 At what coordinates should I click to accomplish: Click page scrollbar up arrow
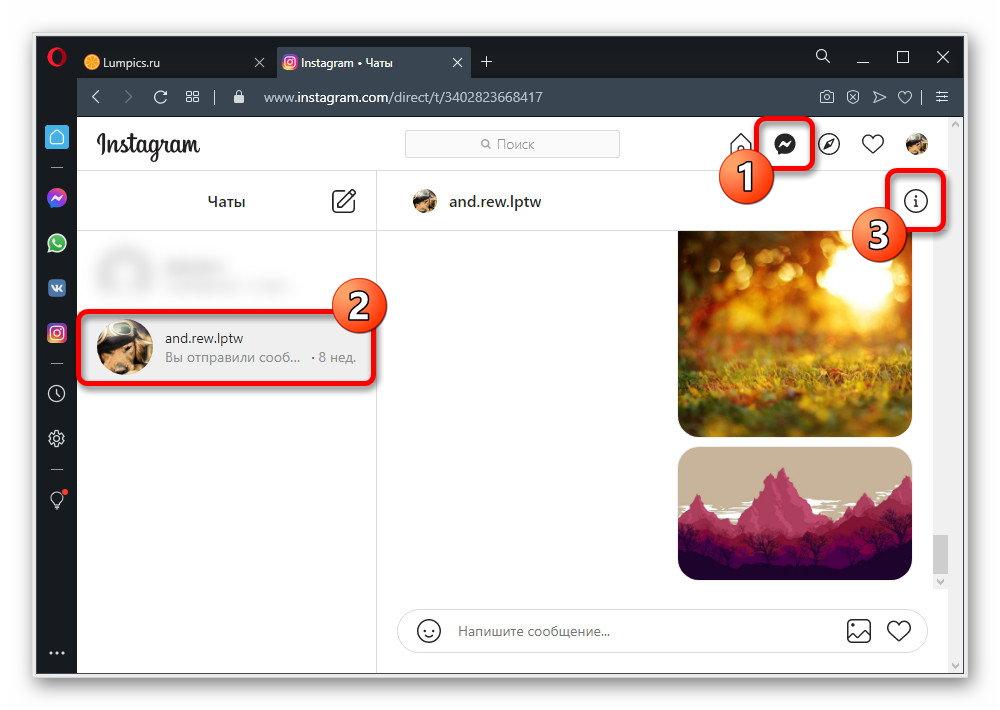click(x=955, y=124)
